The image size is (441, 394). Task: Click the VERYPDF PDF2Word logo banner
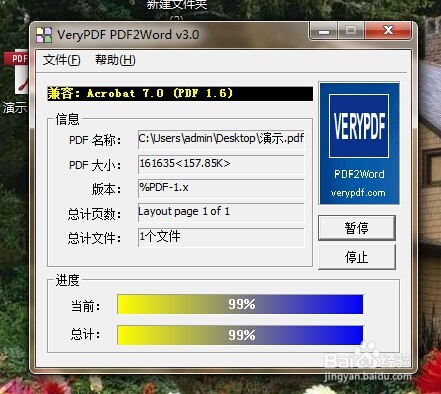(359, 143)
